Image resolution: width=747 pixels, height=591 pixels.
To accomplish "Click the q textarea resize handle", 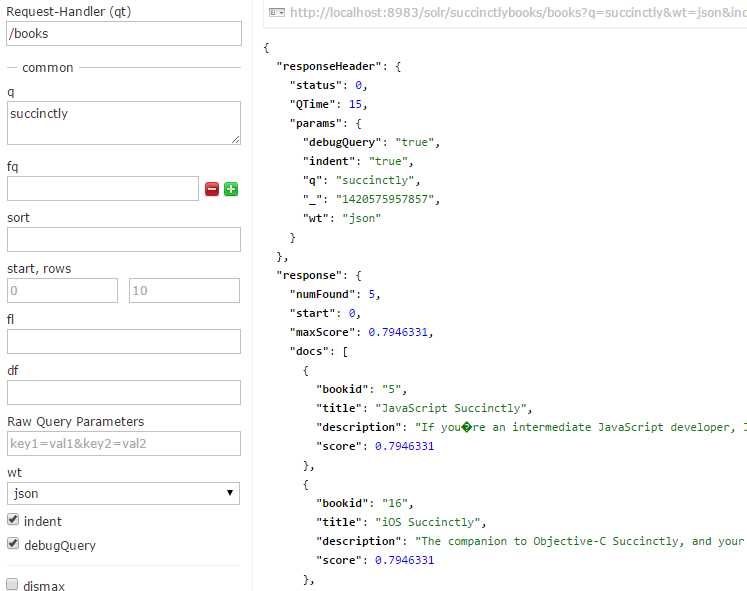I will pos(236,140).
